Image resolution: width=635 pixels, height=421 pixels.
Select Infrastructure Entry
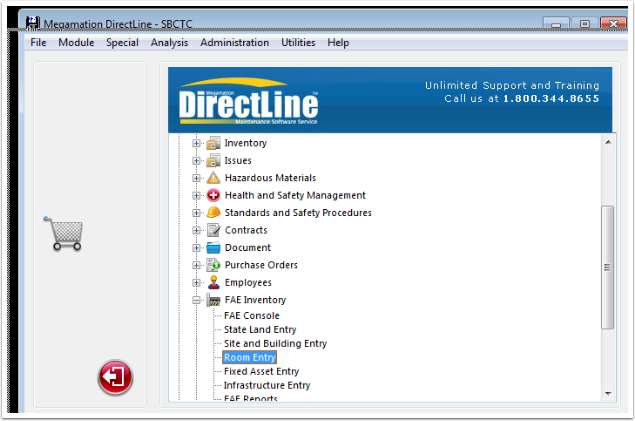coord(267,385)
